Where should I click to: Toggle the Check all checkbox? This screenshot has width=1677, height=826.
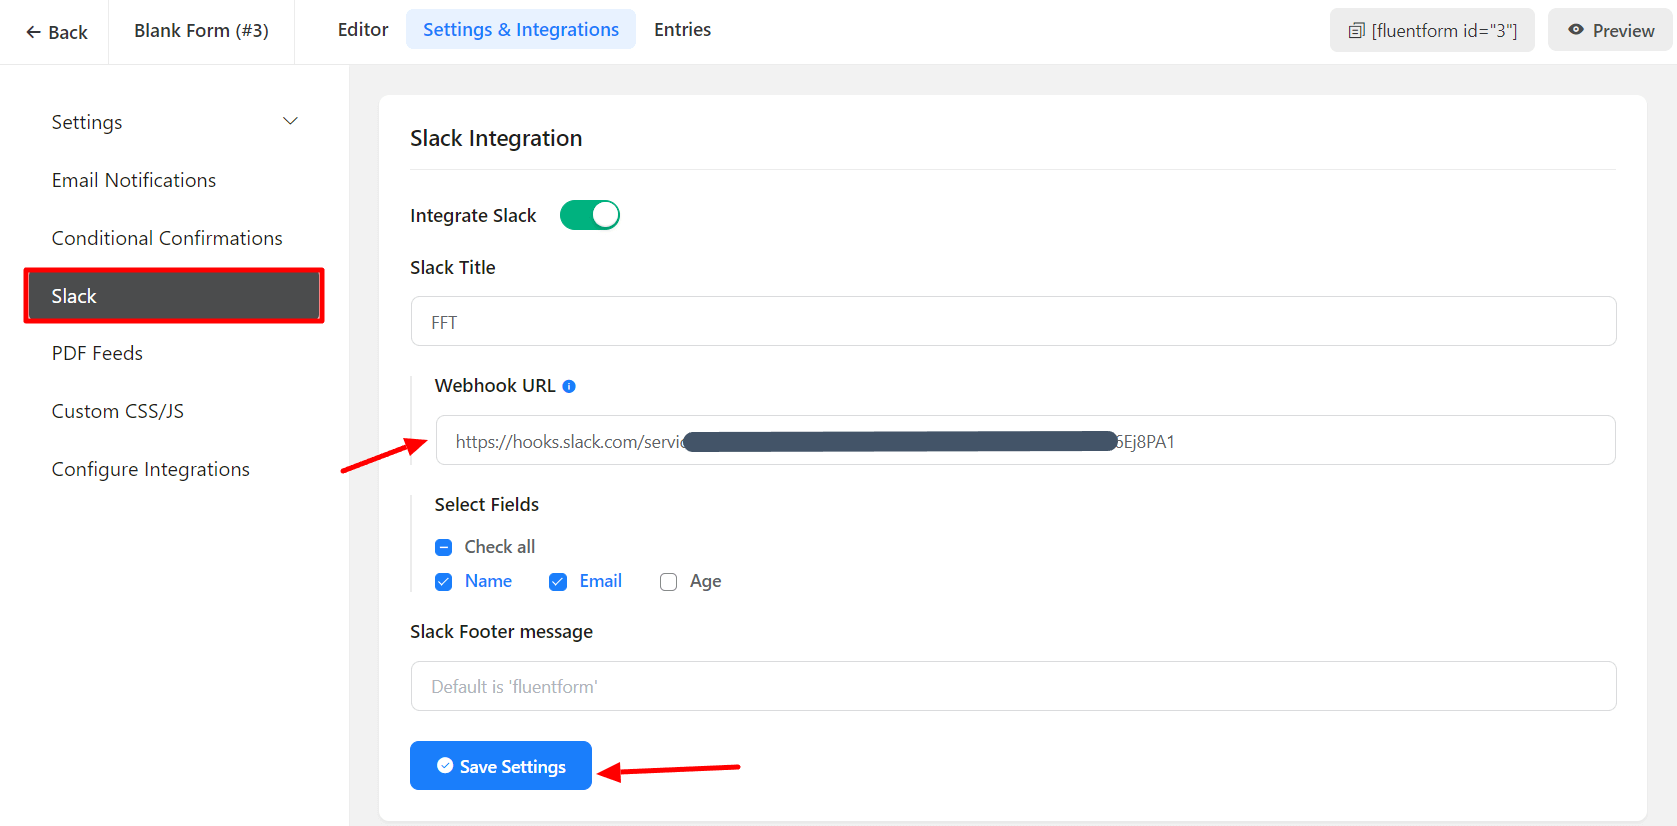(x=444, y=547)
